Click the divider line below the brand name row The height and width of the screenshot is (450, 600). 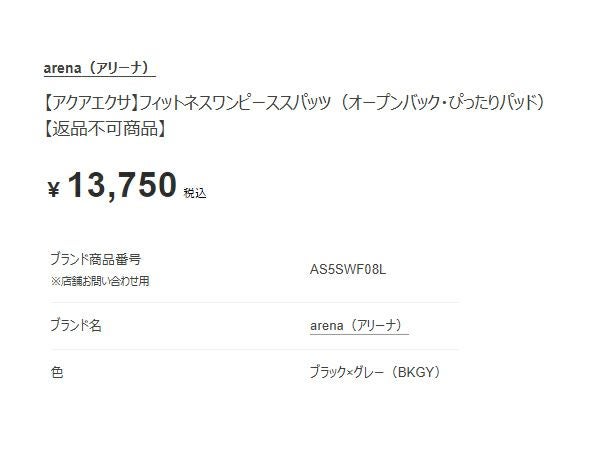[255, 349]
